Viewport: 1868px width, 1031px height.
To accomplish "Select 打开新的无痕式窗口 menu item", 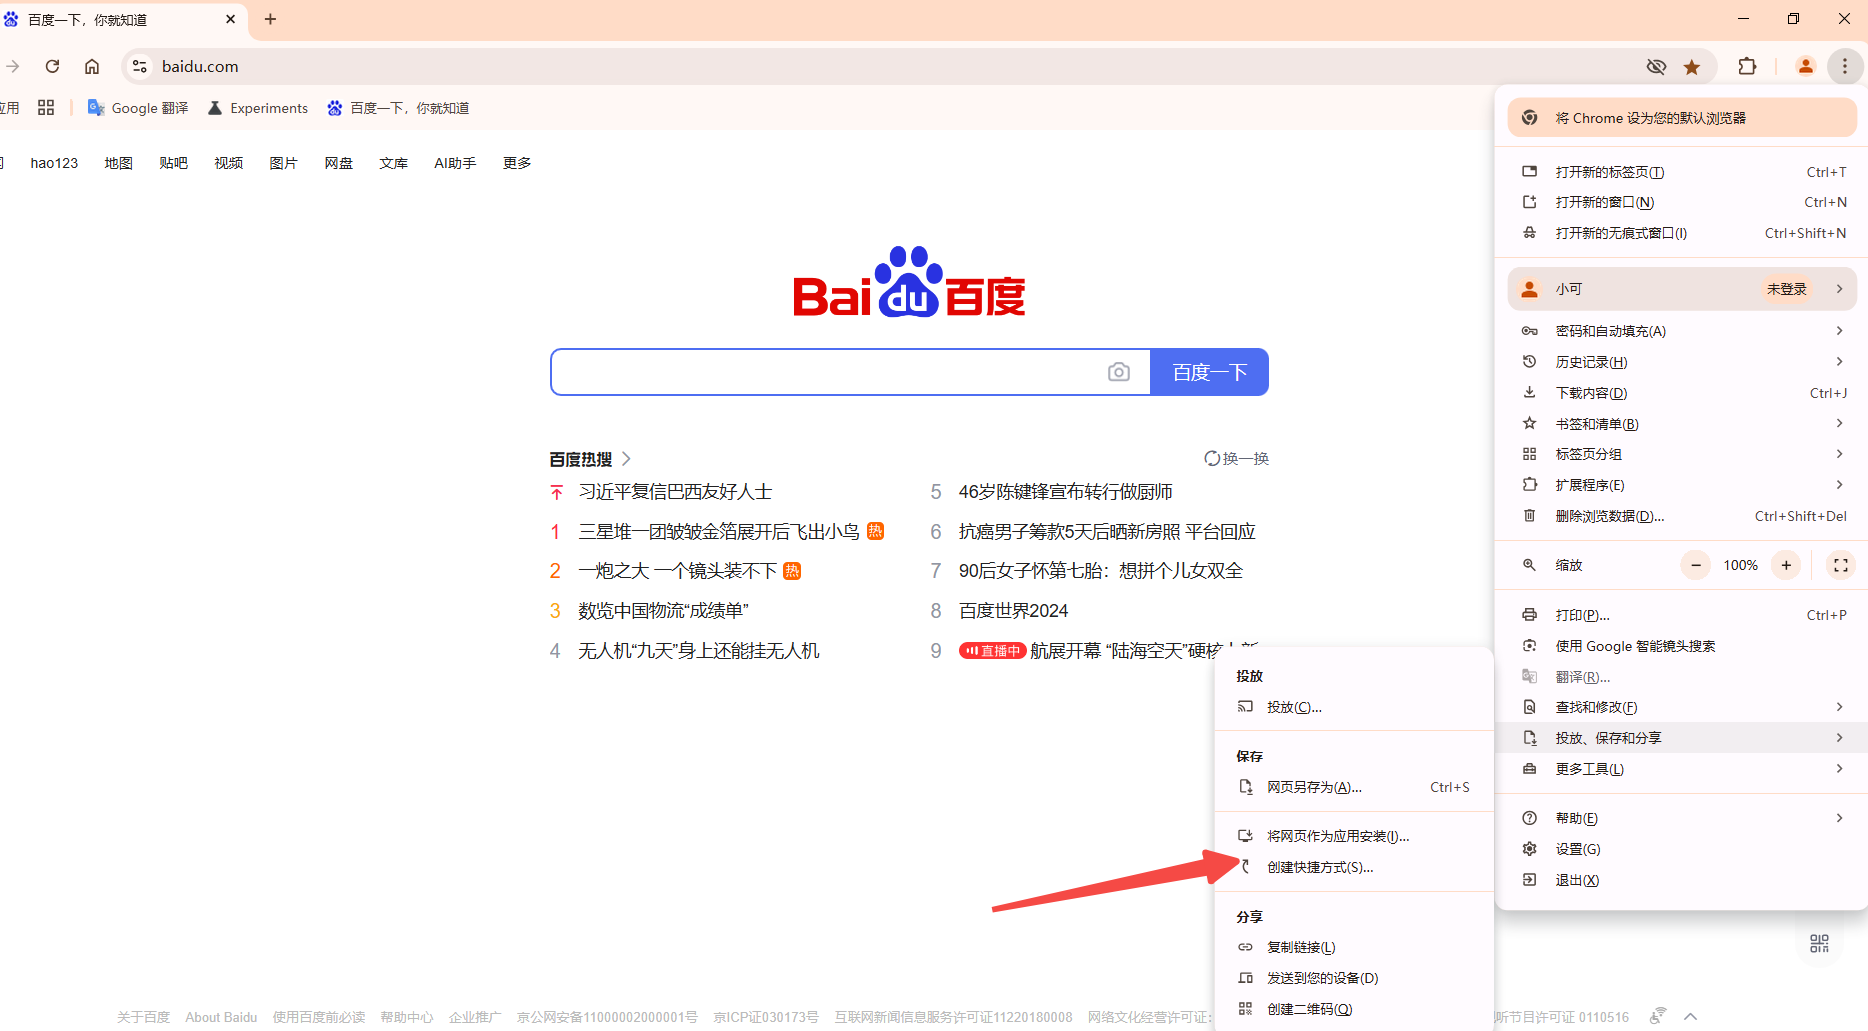I will point(1682,233).
